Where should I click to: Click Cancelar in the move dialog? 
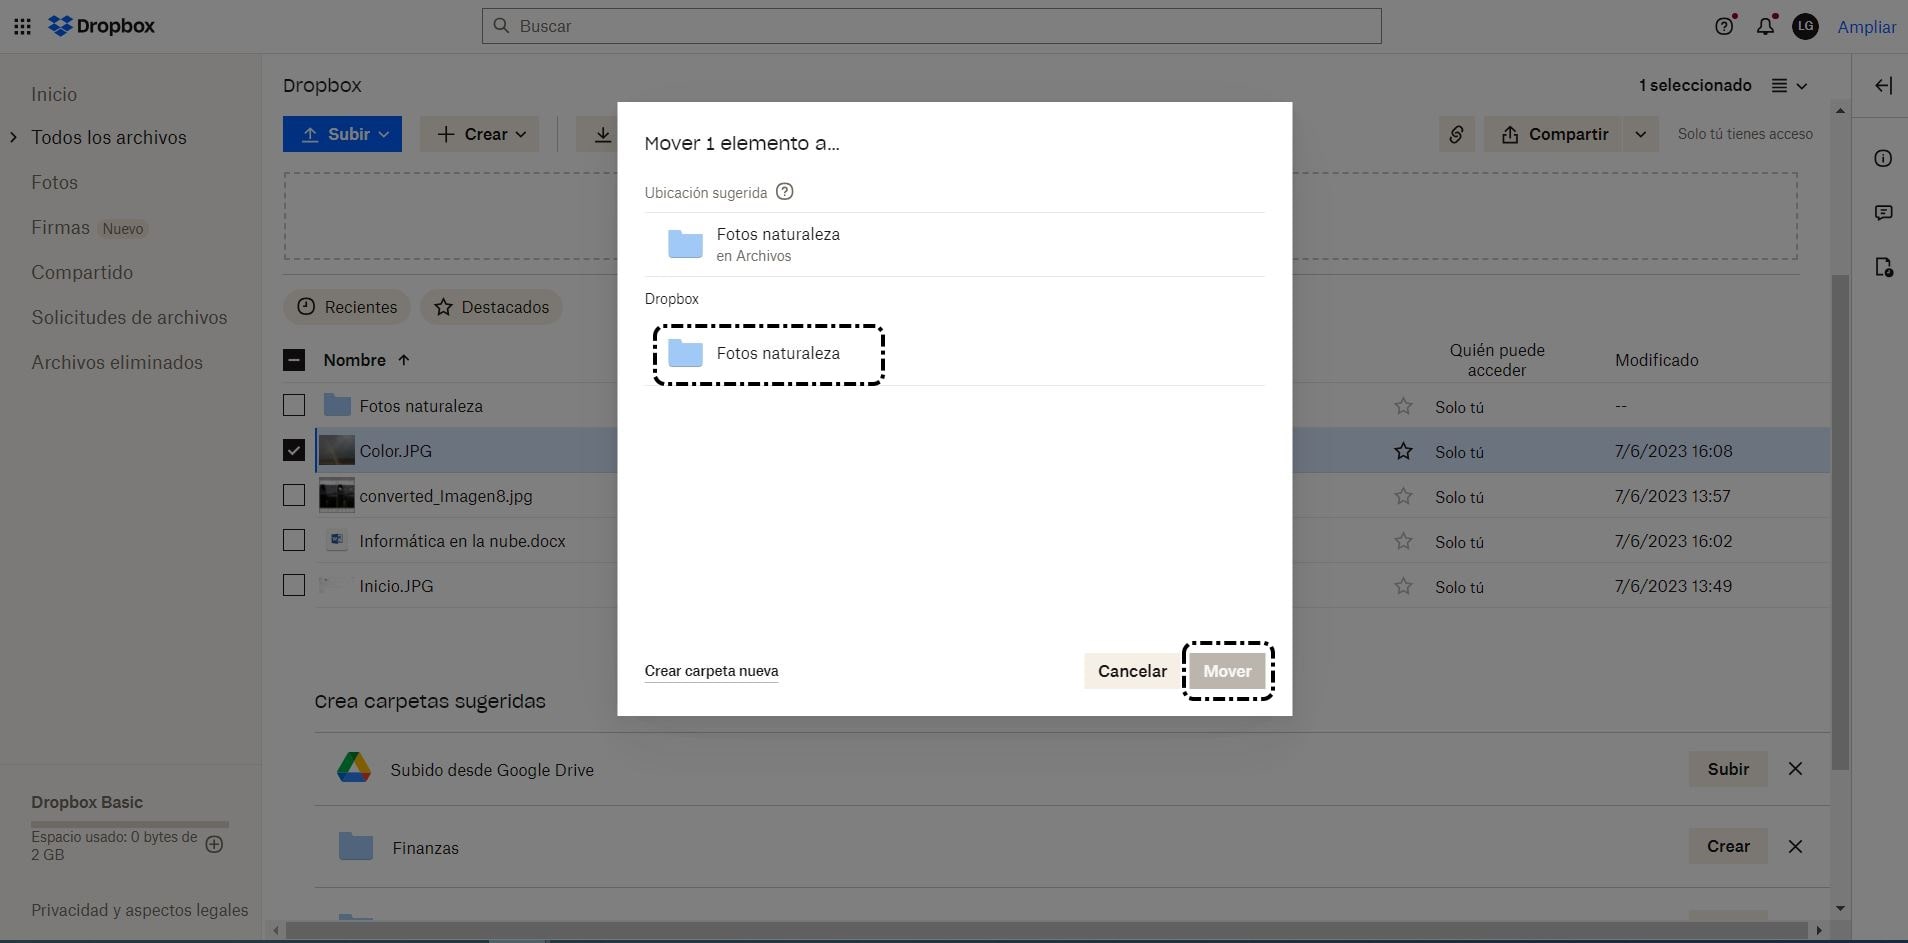(x=1132, y=671)
